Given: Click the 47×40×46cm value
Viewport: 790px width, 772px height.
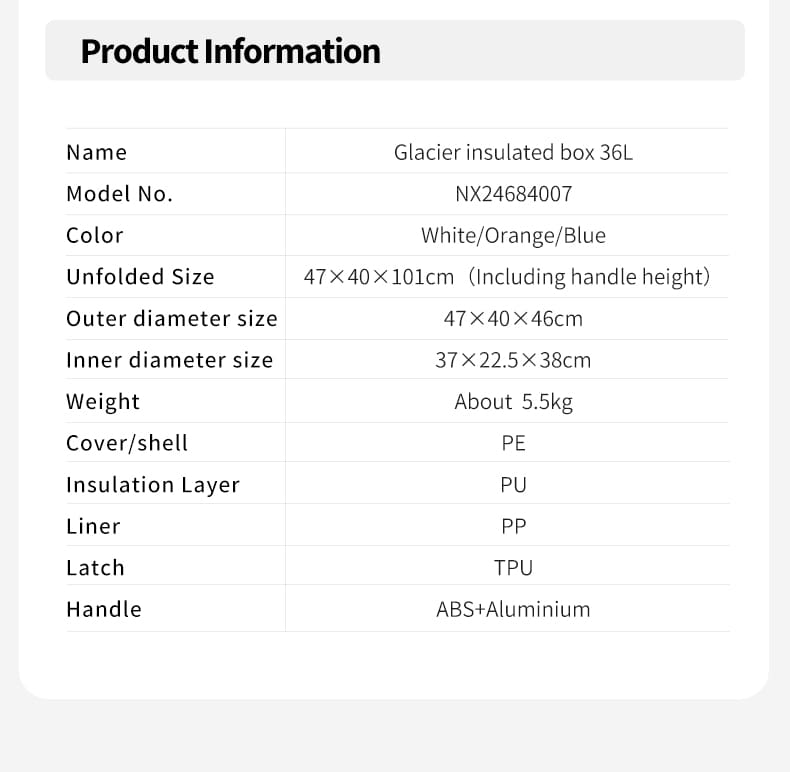Looking at the screenshot, I should (x=513, y=319).
